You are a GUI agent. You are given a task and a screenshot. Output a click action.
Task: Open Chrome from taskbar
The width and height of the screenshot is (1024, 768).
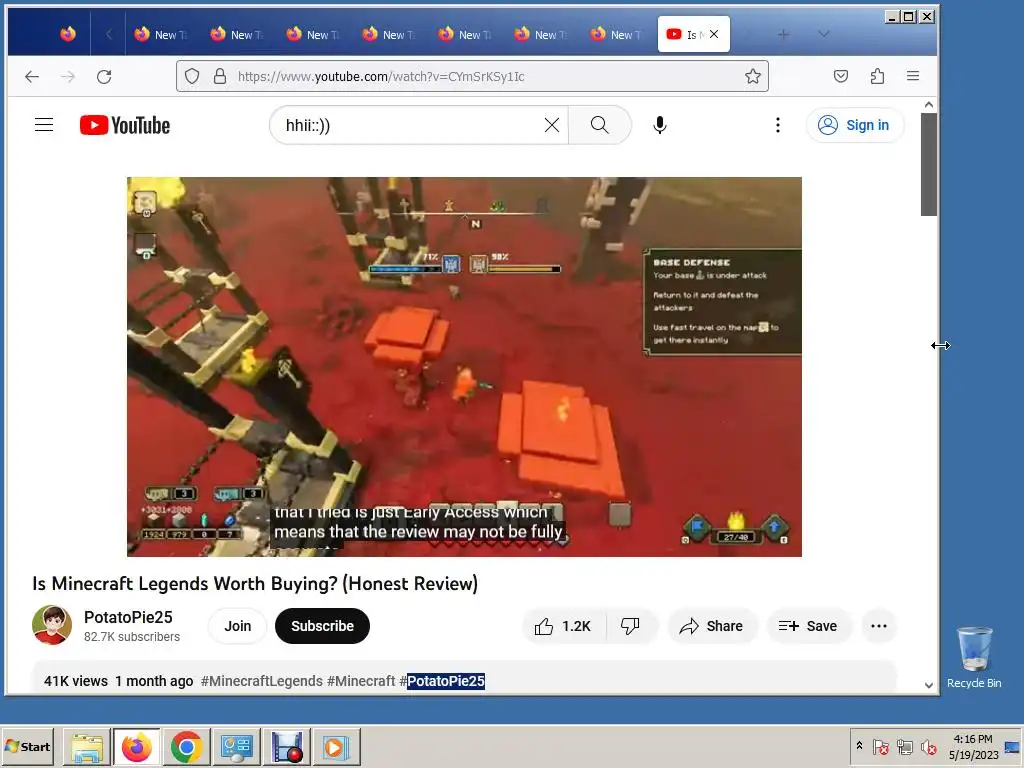tap(186, 746)
